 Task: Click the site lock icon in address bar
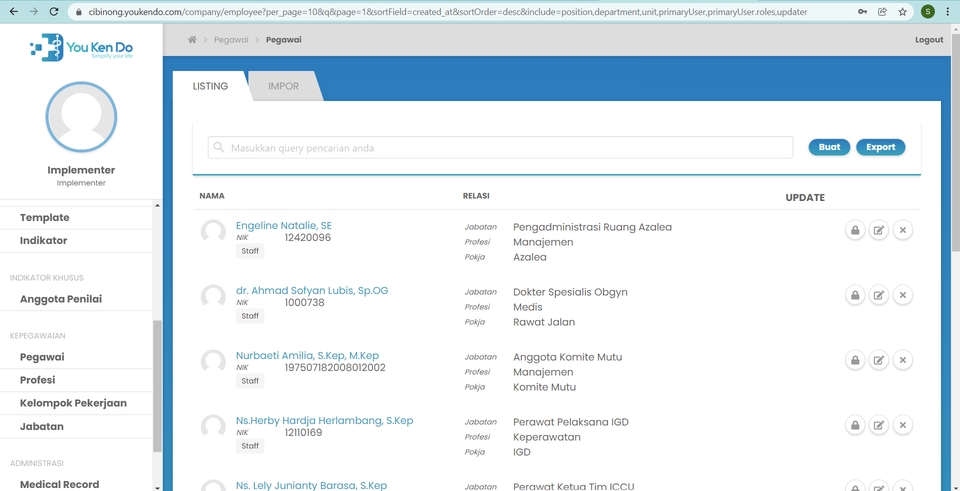click(x=78, y=12)
